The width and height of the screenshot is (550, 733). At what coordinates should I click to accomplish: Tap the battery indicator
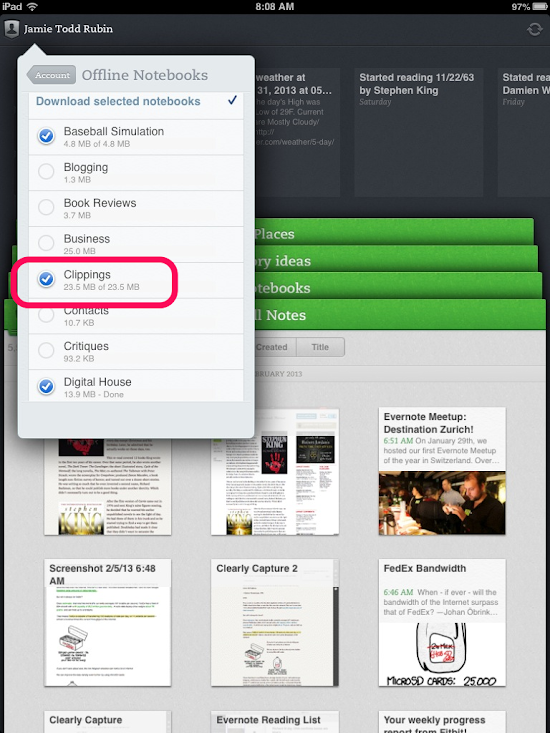540,7
